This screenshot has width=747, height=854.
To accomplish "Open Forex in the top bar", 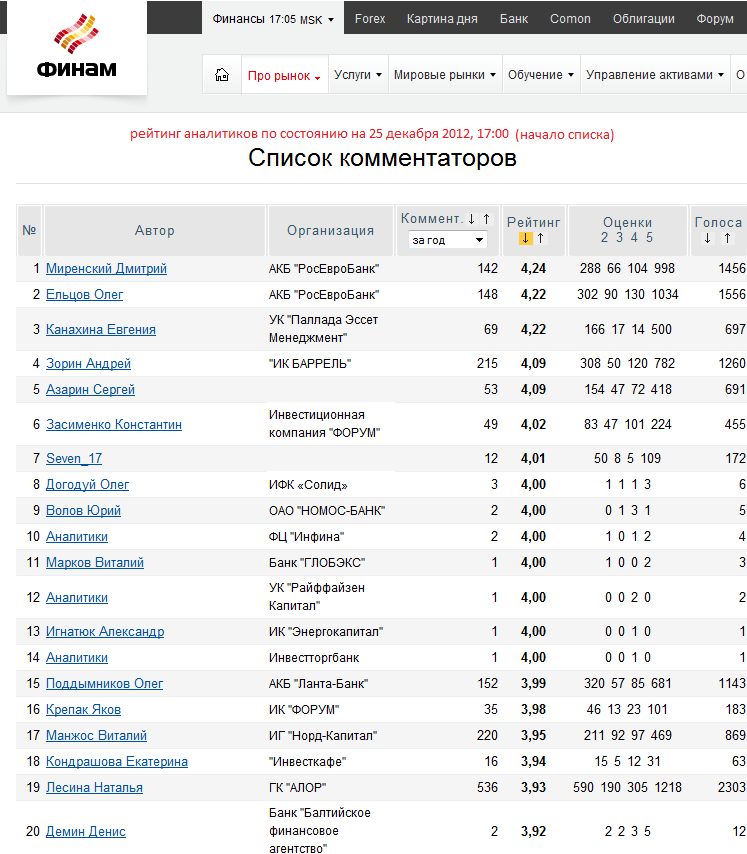I will point(370,19).
